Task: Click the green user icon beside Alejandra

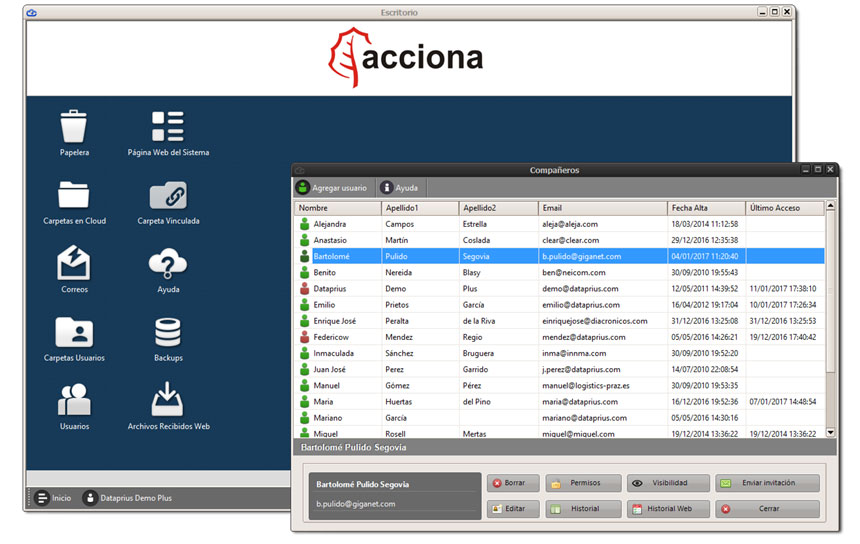Action: tap(304, 224)
